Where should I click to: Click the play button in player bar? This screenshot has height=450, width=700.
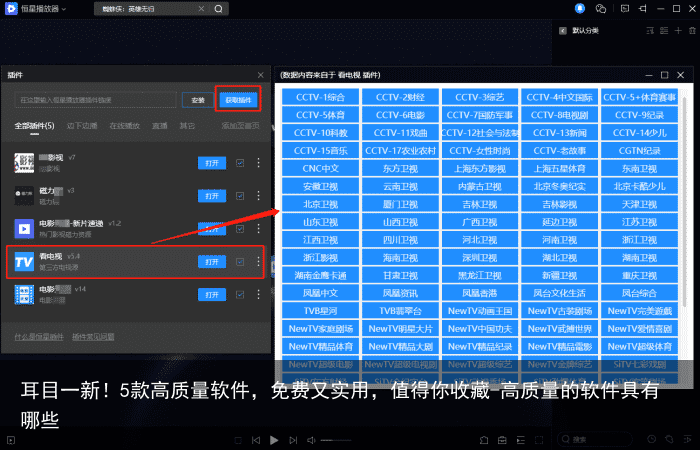coord(275,440)
